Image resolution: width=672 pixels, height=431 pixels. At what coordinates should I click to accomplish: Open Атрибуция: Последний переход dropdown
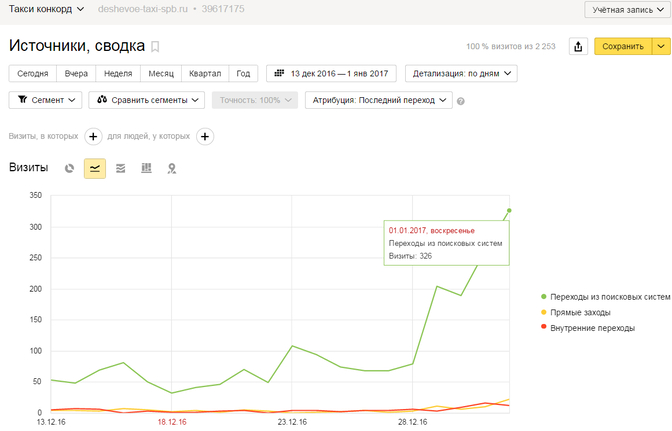[x=378, y=100]
